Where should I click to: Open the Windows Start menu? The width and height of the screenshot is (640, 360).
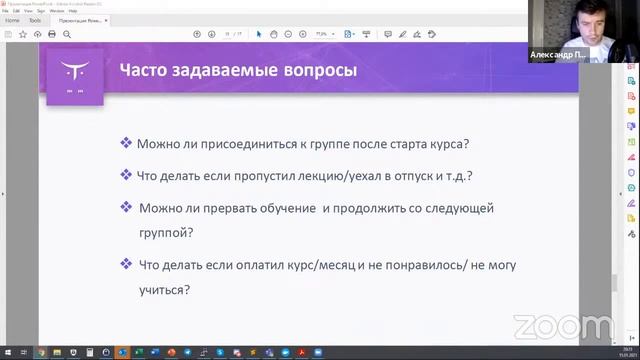pos(8,352)
